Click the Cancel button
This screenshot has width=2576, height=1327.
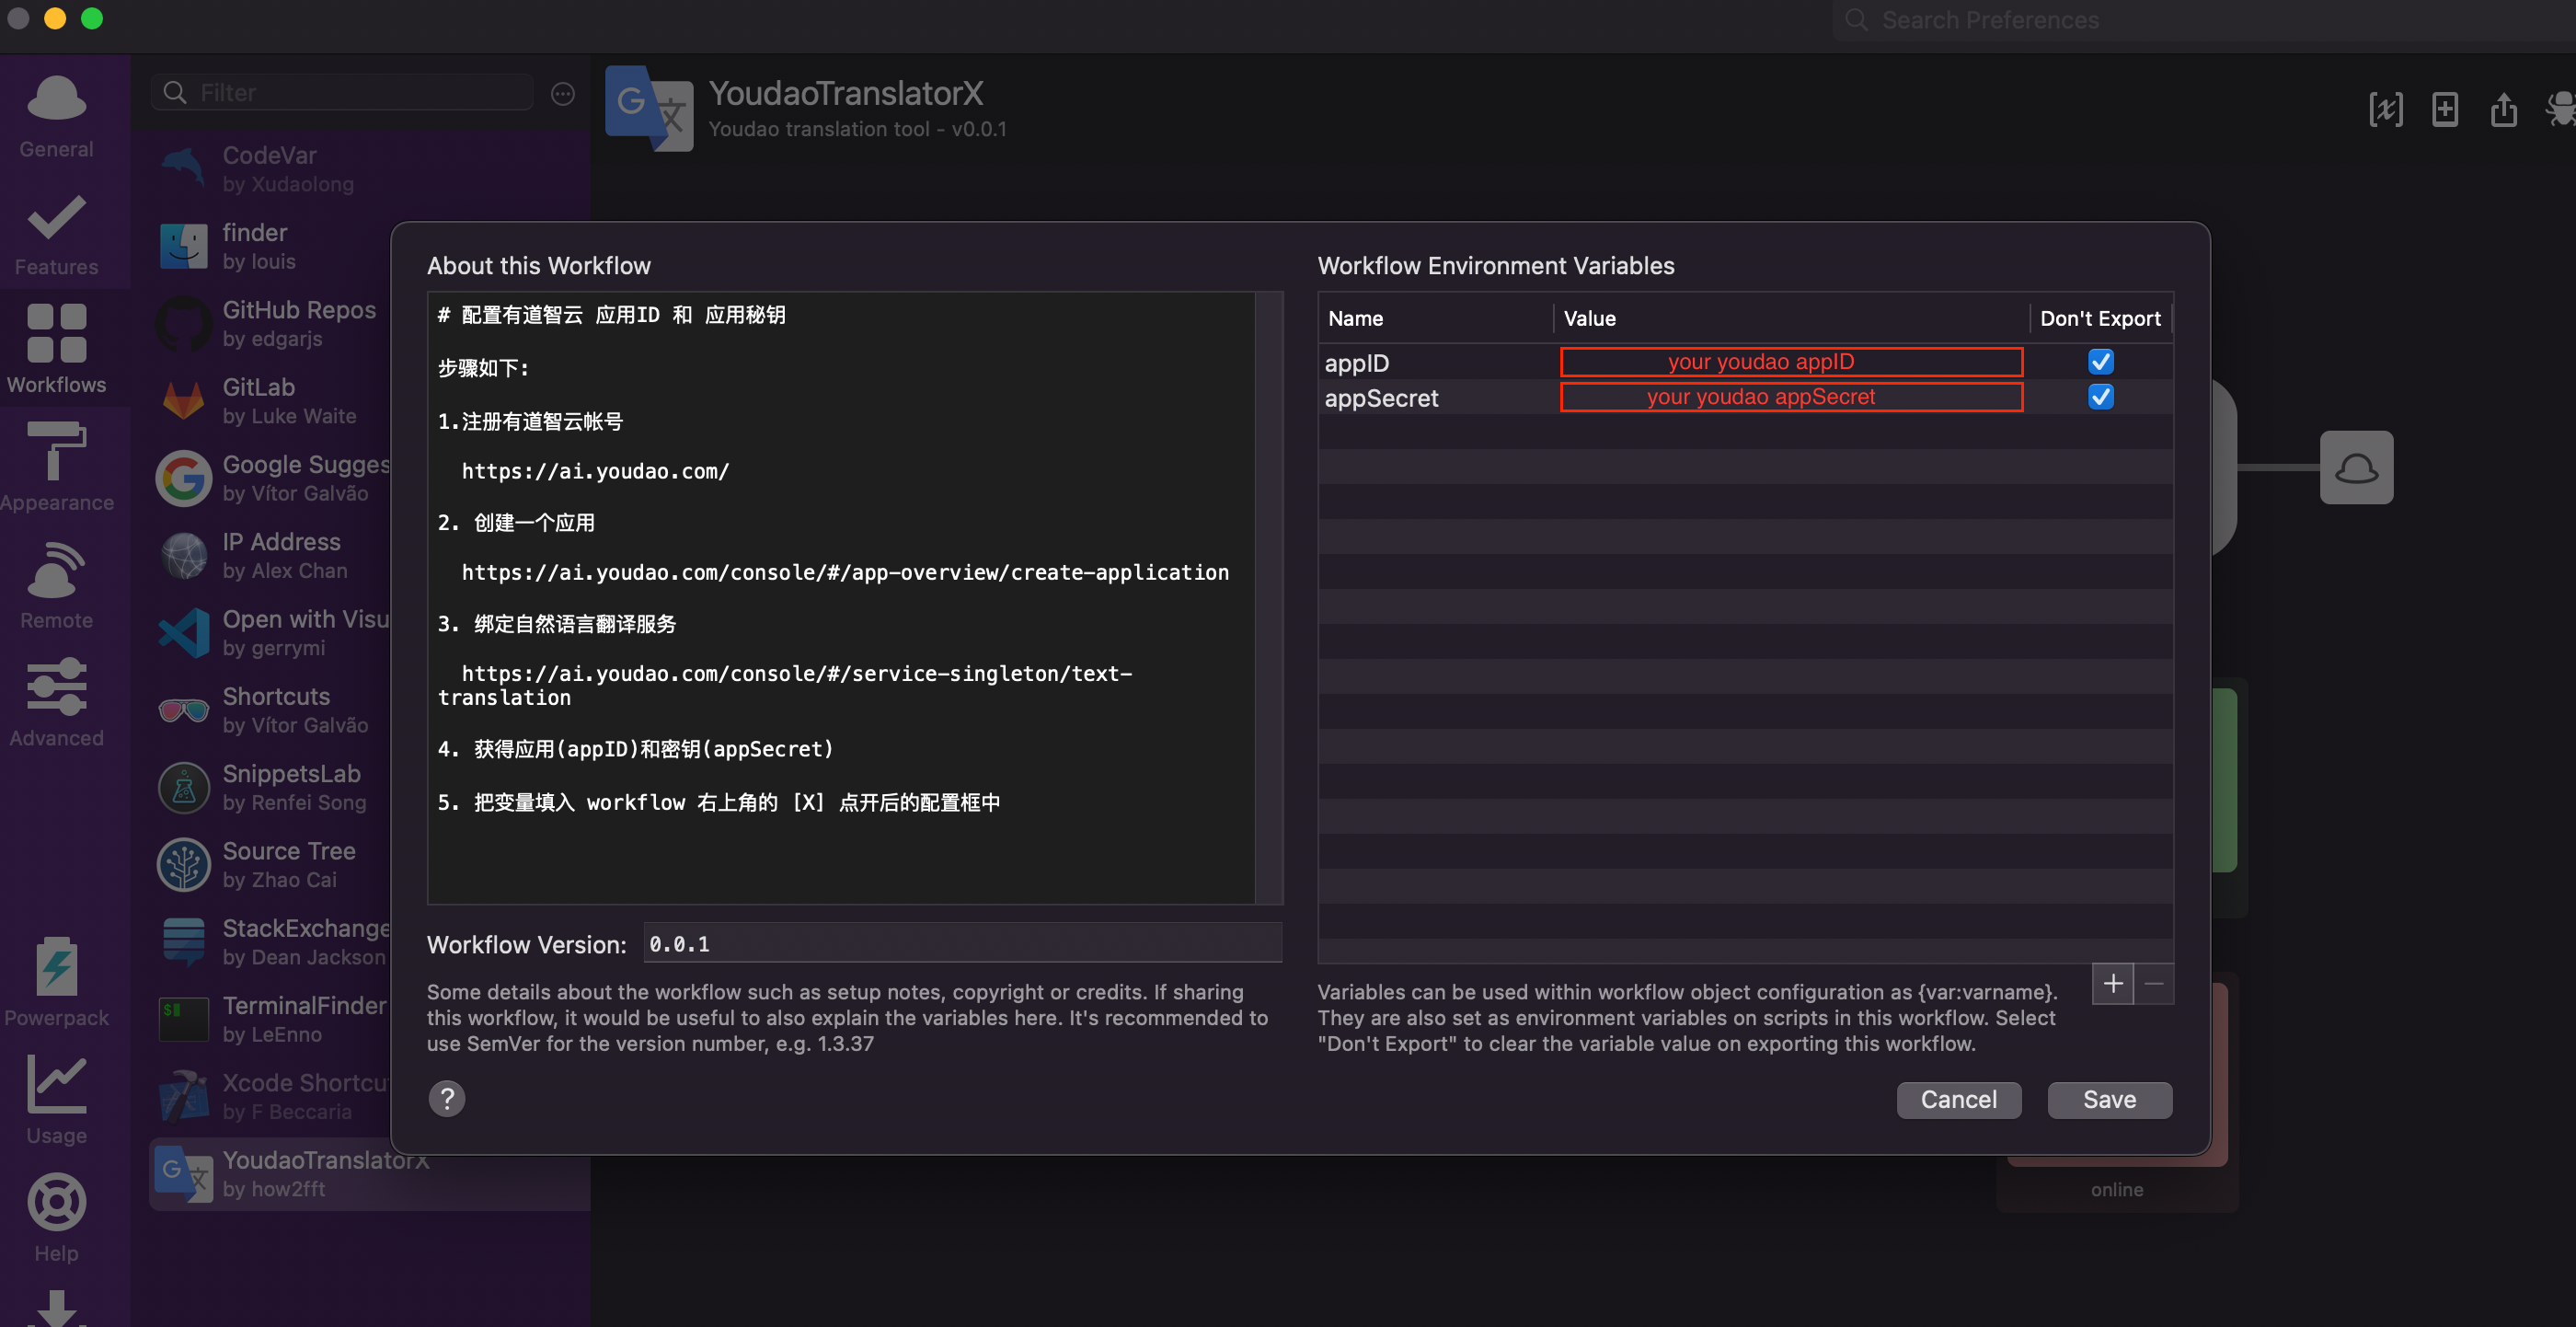click(x=1958, y=1099)
